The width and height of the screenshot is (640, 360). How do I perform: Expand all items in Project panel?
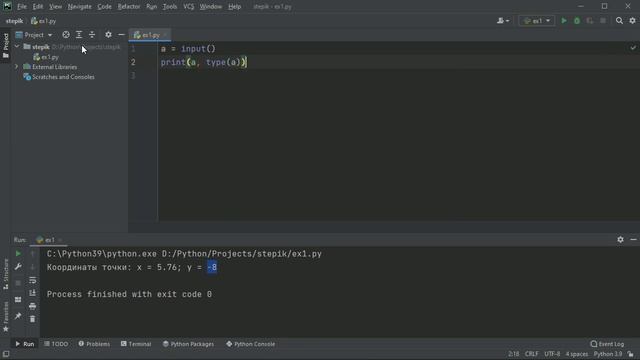pos(79,35)
